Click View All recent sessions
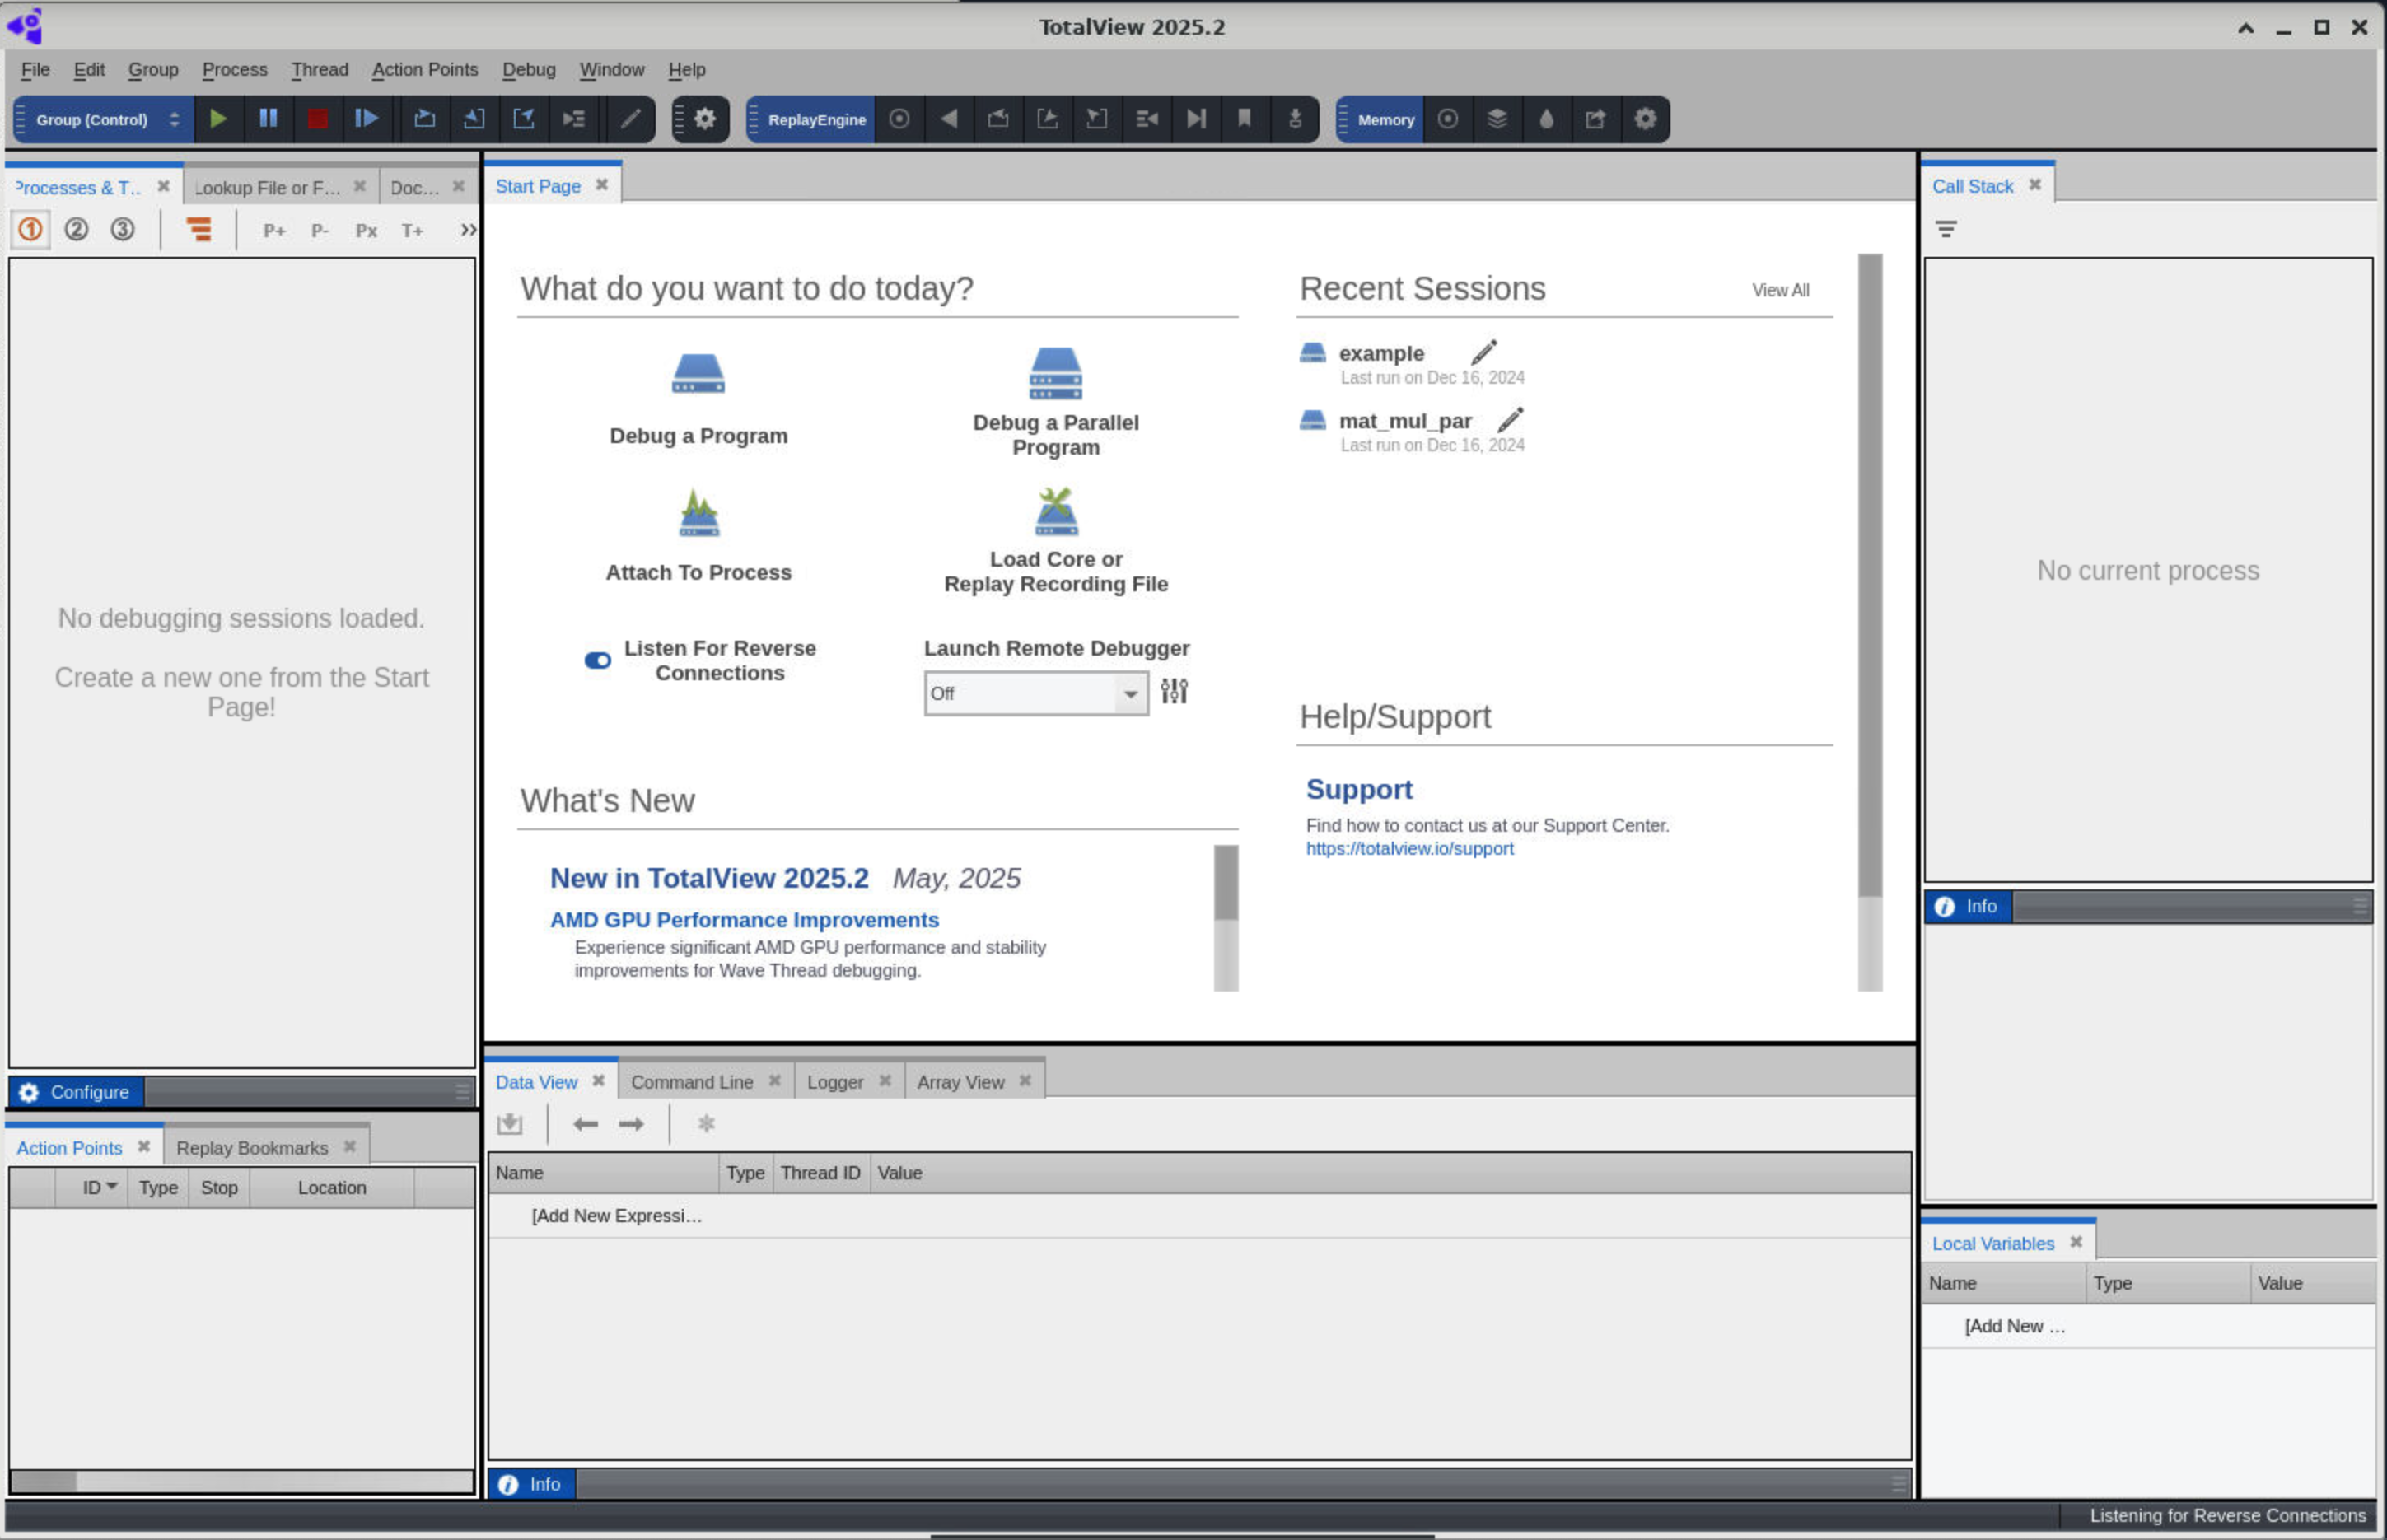 click(1780, 290)
